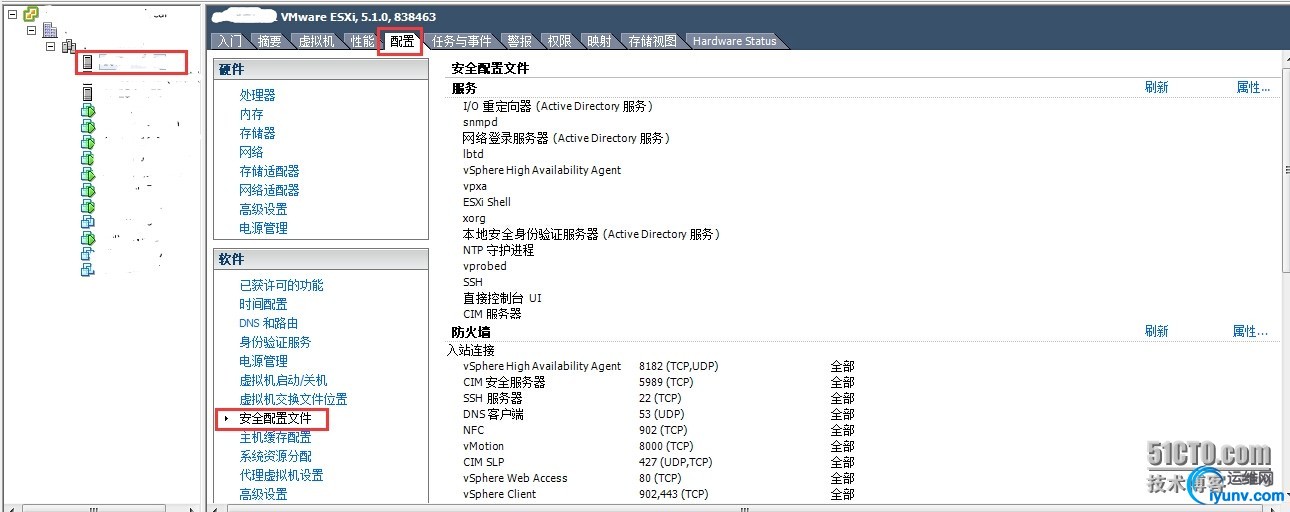Open 虚拟机交换文件位置 link
The height and width of the screenshot is (512, 1290).
point(293,399)
